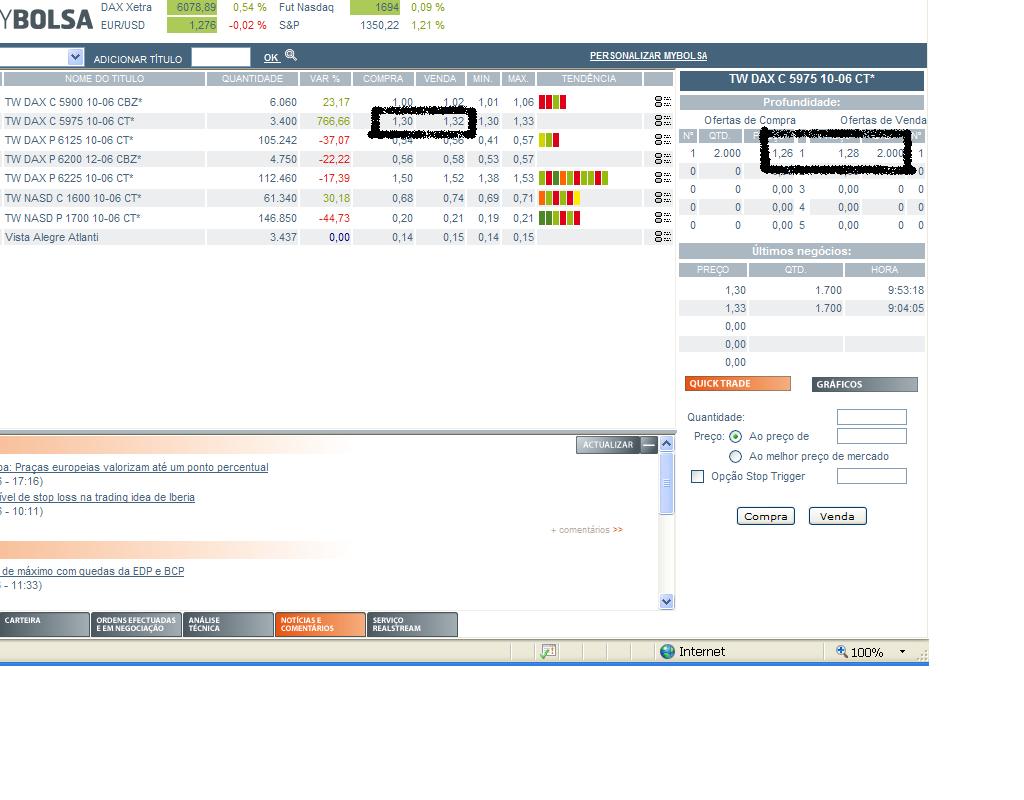This screenshot has height=800, width=1024.
Task: Enable the Opção Stop Trigger checkbox
Action: point(697,476)
